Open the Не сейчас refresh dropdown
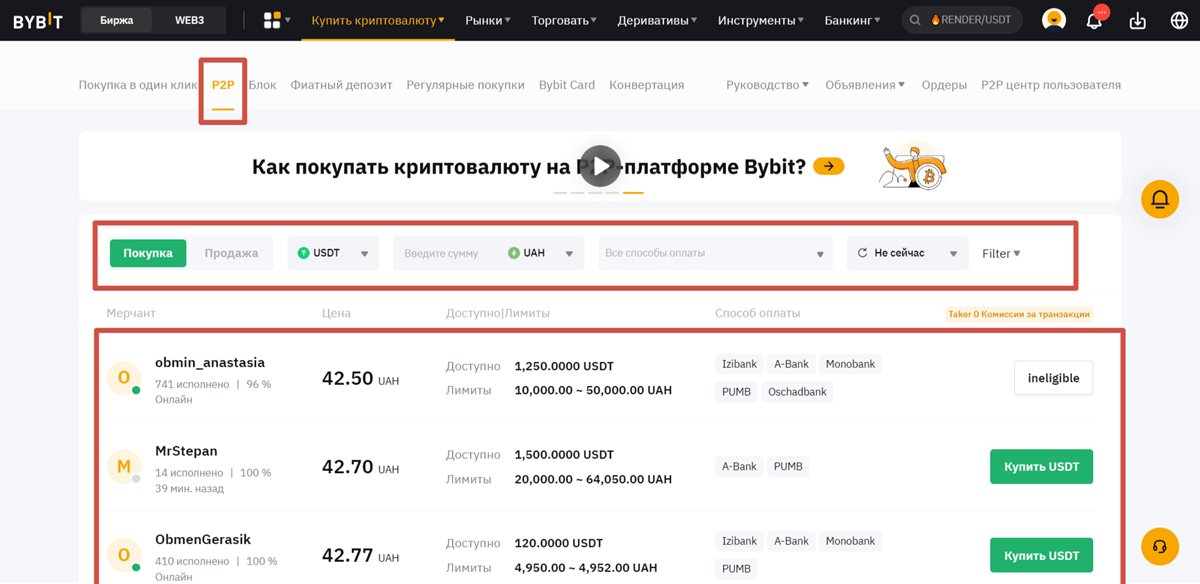1200x584 pixels. click(x=907, y=253)
